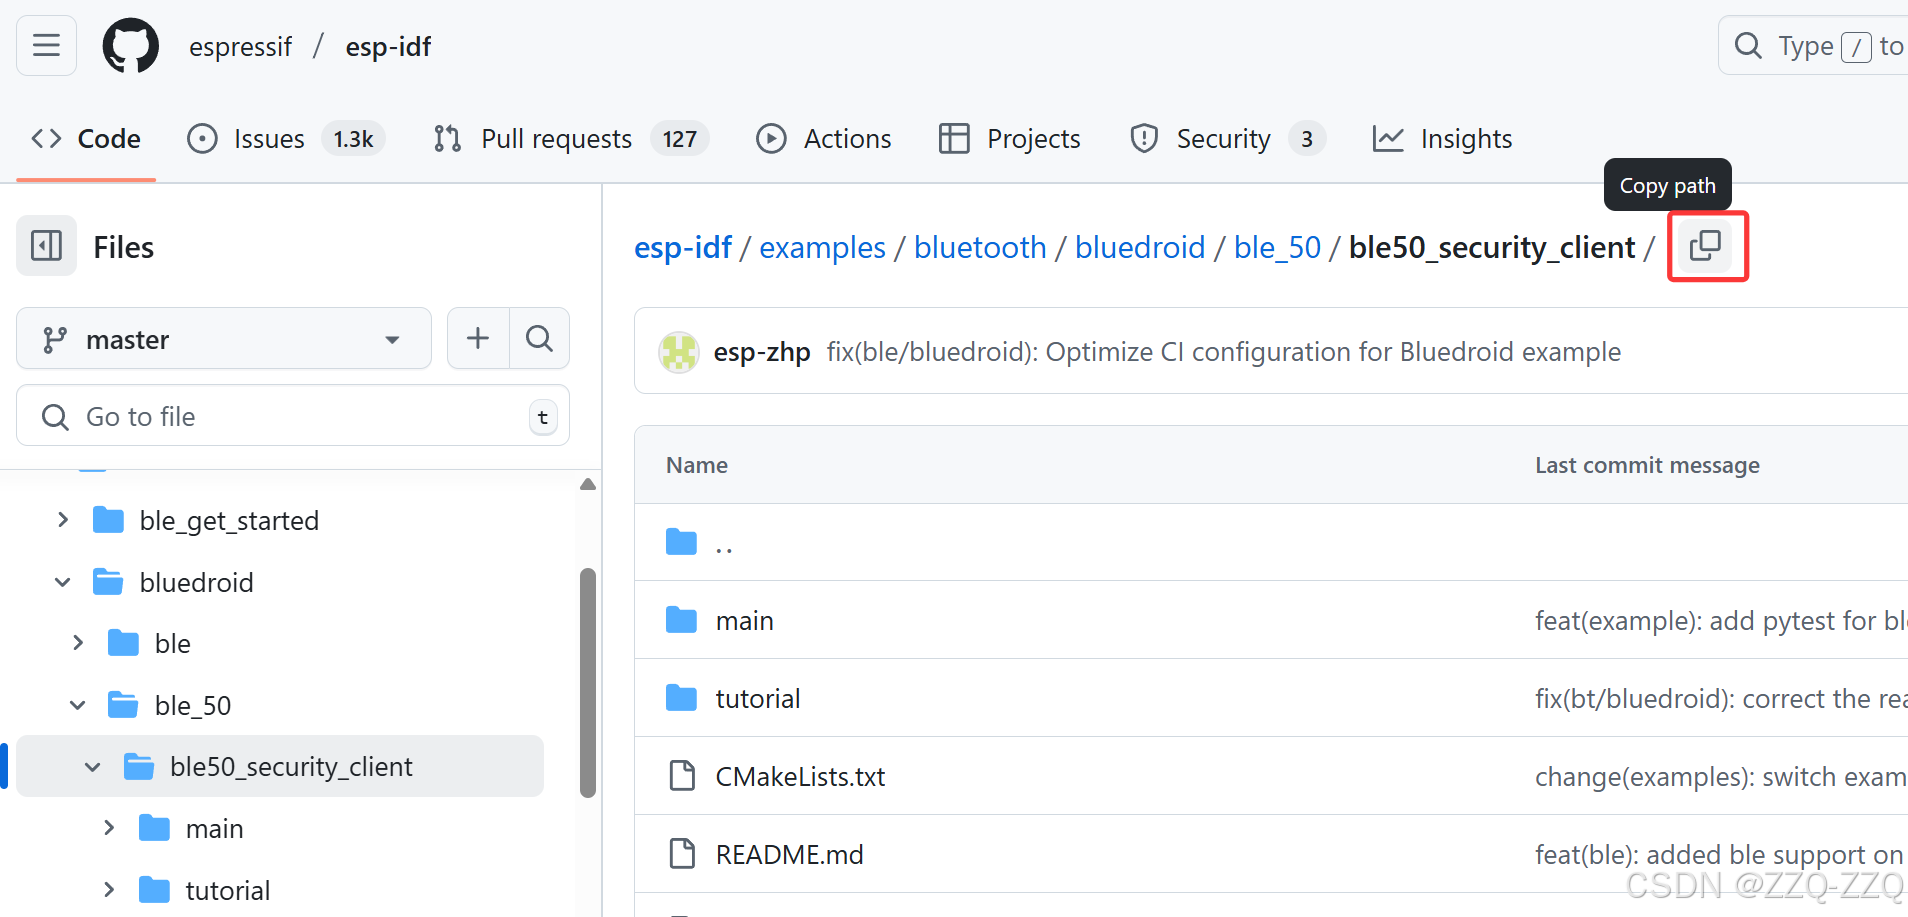Open the parent directory folder row

pos(724,543)
